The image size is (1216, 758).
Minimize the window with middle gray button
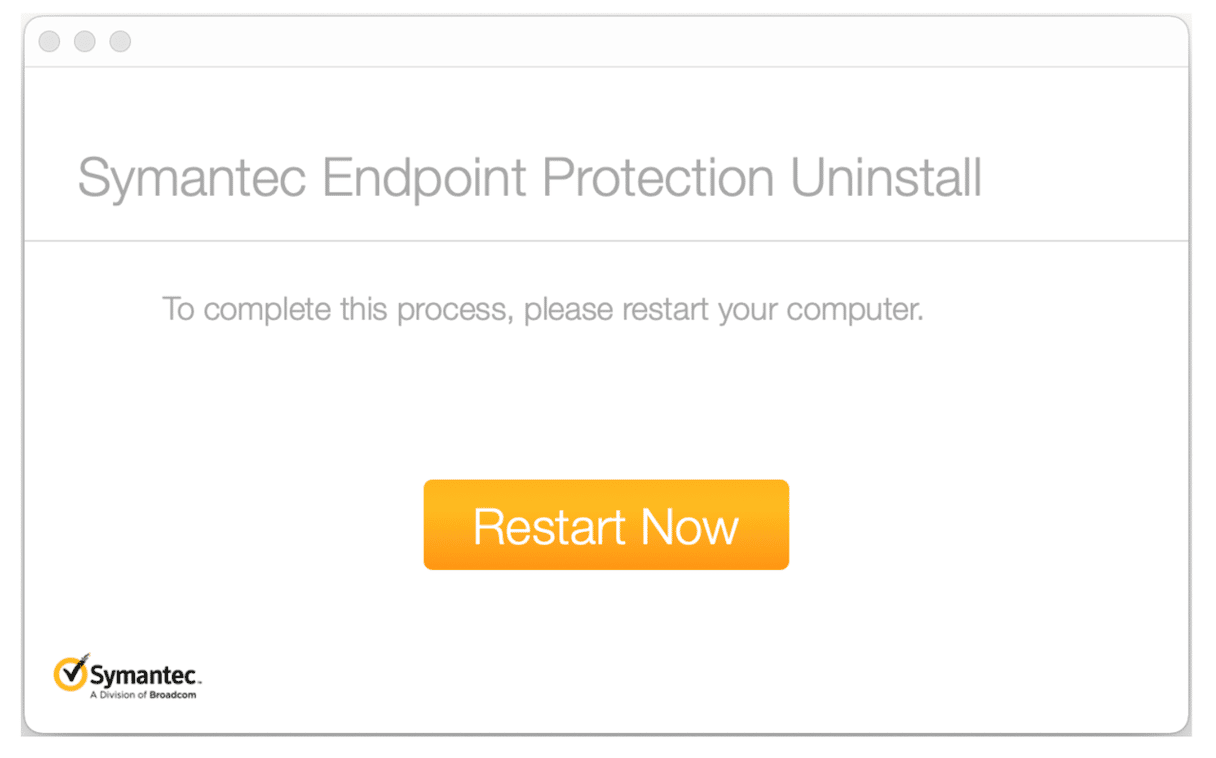coord(85,41)
